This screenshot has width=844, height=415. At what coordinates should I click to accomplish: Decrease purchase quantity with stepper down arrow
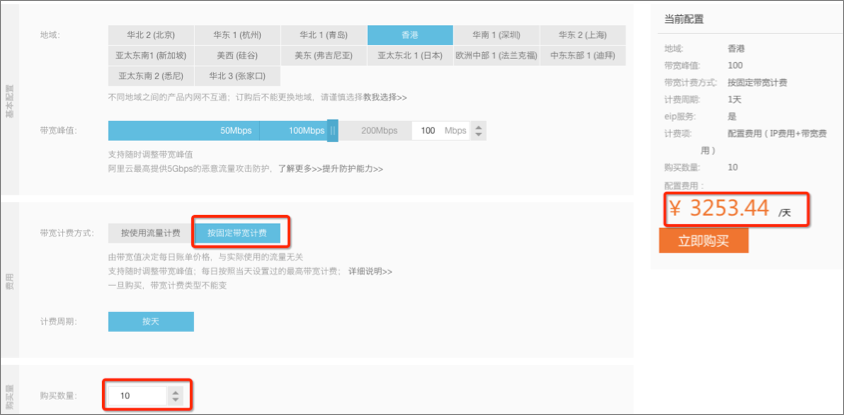coord(176,401)
